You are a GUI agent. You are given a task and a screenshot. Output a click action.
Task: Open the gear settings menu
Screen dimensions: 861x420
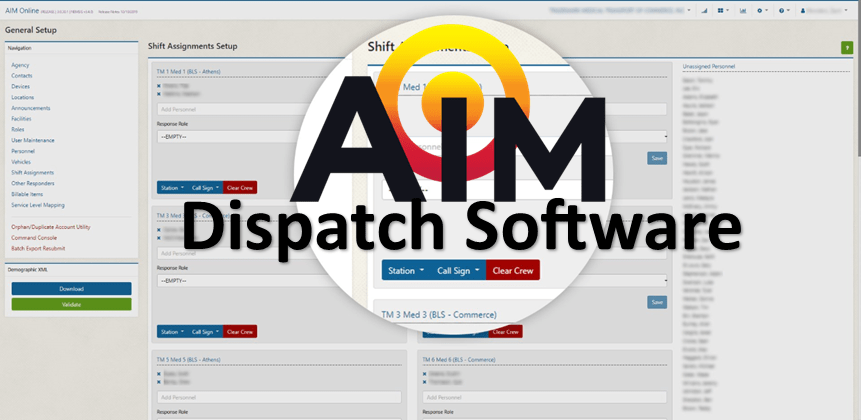pyautogui.click(x=762, y=10)
